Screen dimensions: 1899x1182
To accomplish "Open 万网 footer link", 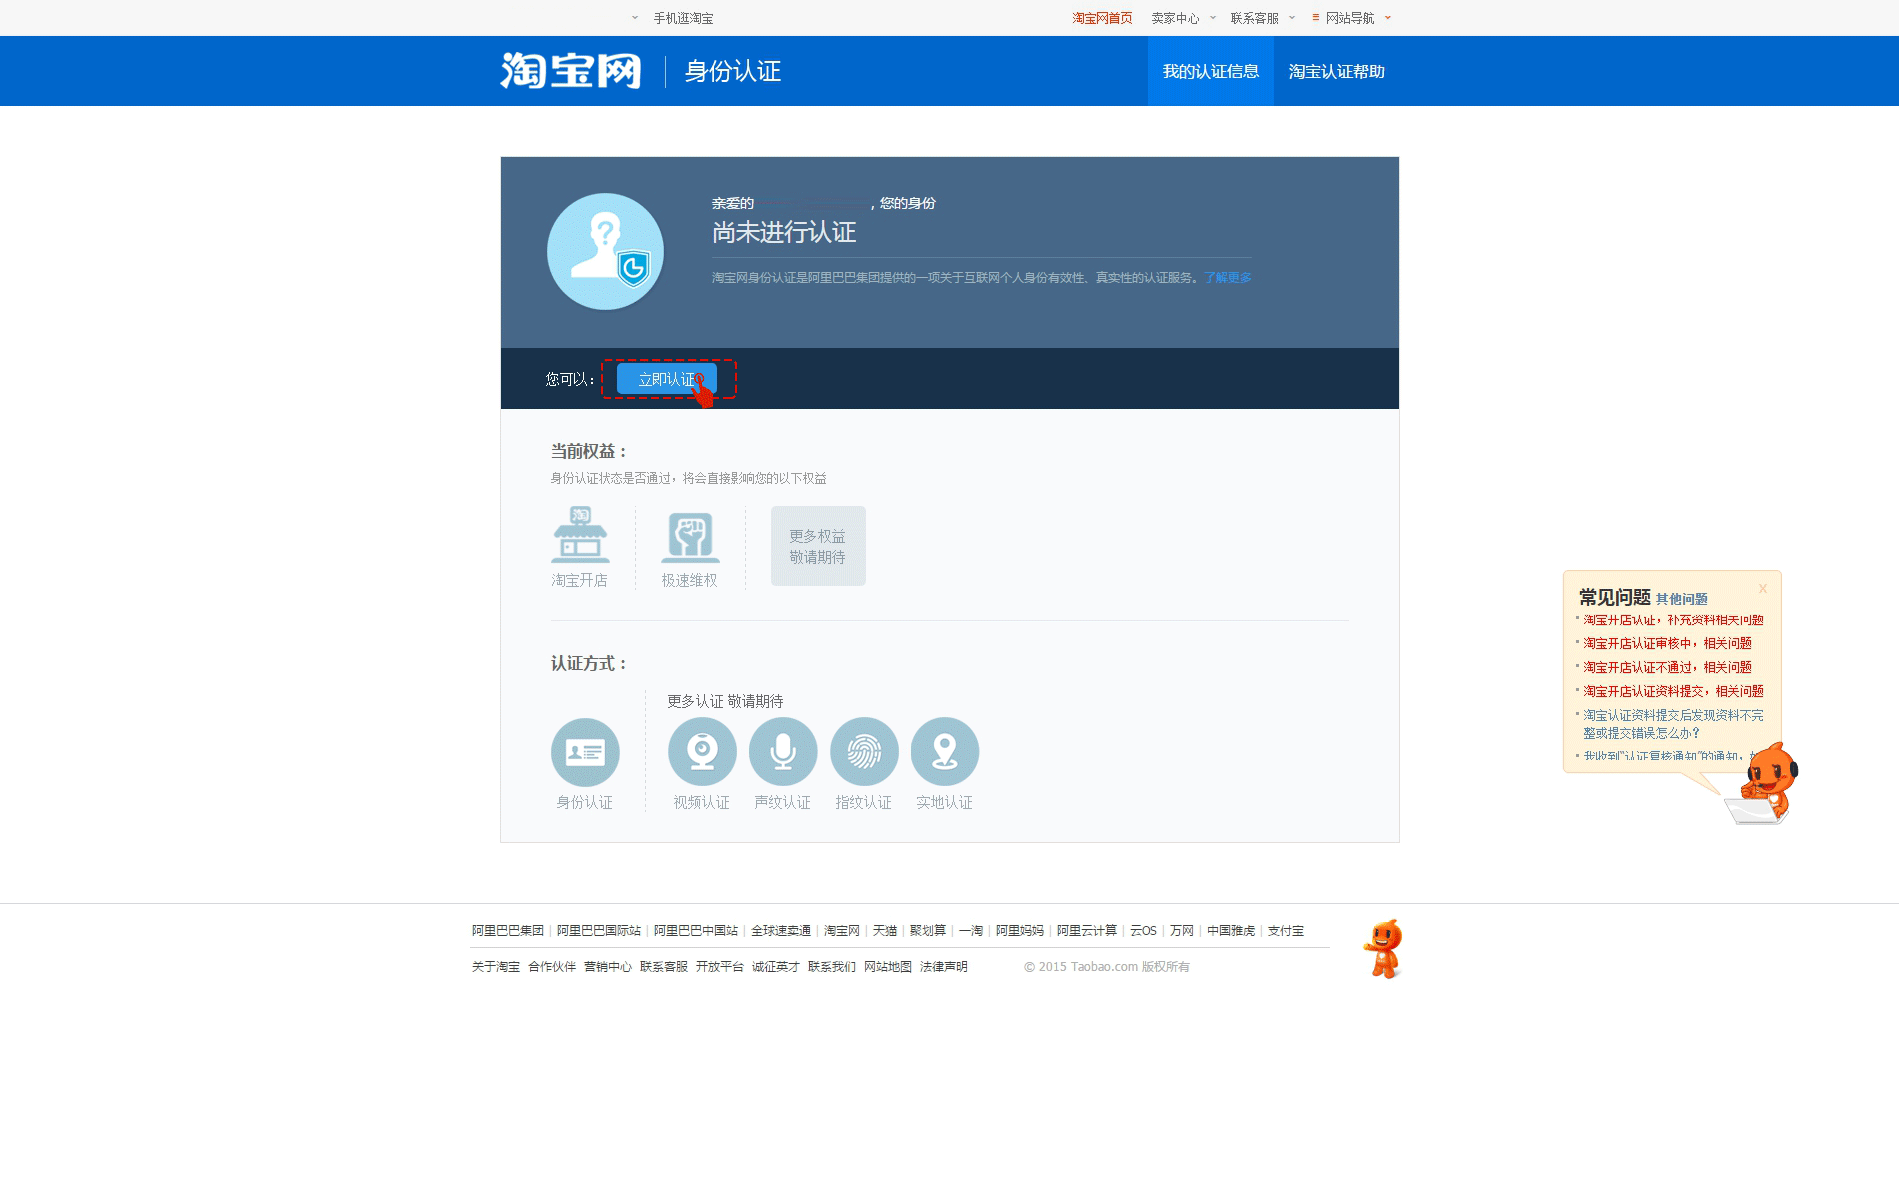I will [1182, 930].
